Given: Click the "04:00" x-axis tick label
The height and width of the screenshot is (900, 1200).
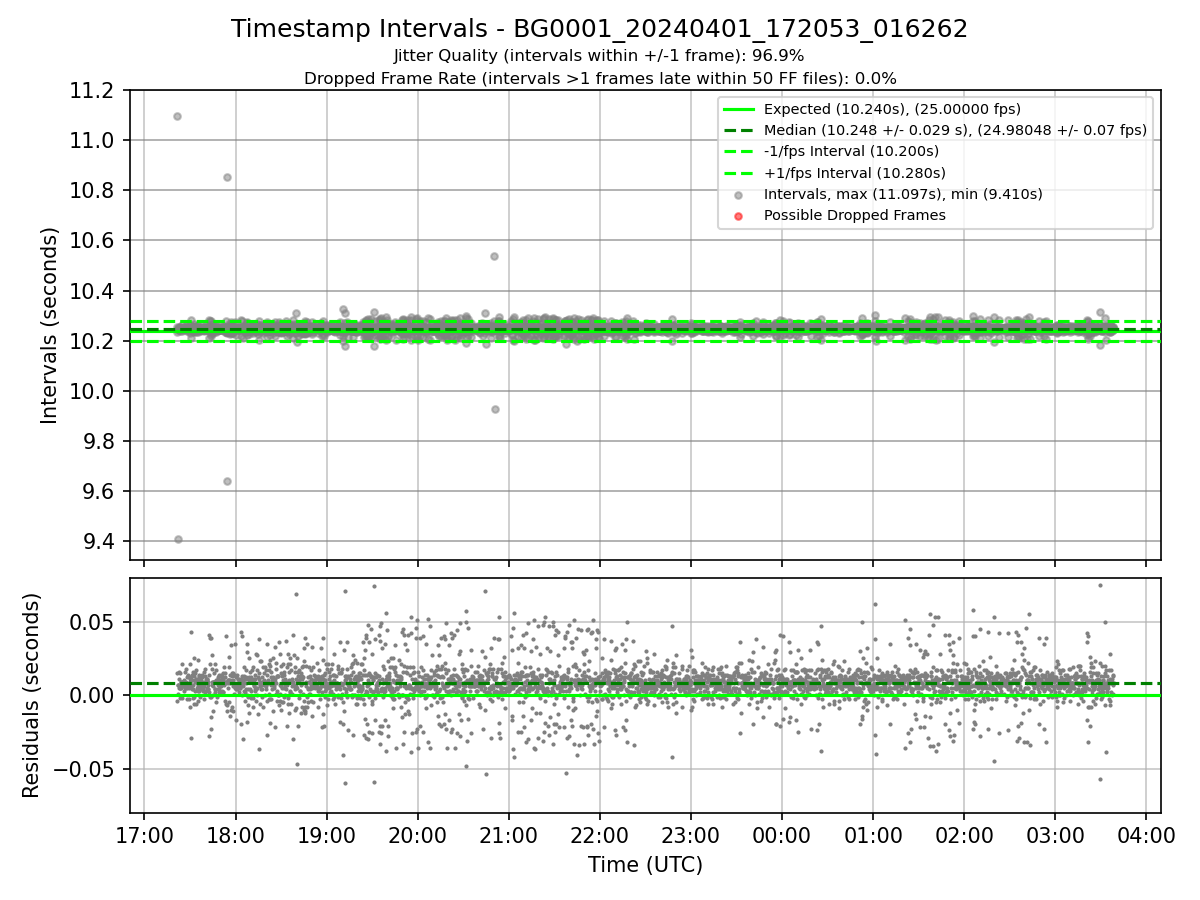Looking at the screenshot, I should click(x=1146, y=836).
